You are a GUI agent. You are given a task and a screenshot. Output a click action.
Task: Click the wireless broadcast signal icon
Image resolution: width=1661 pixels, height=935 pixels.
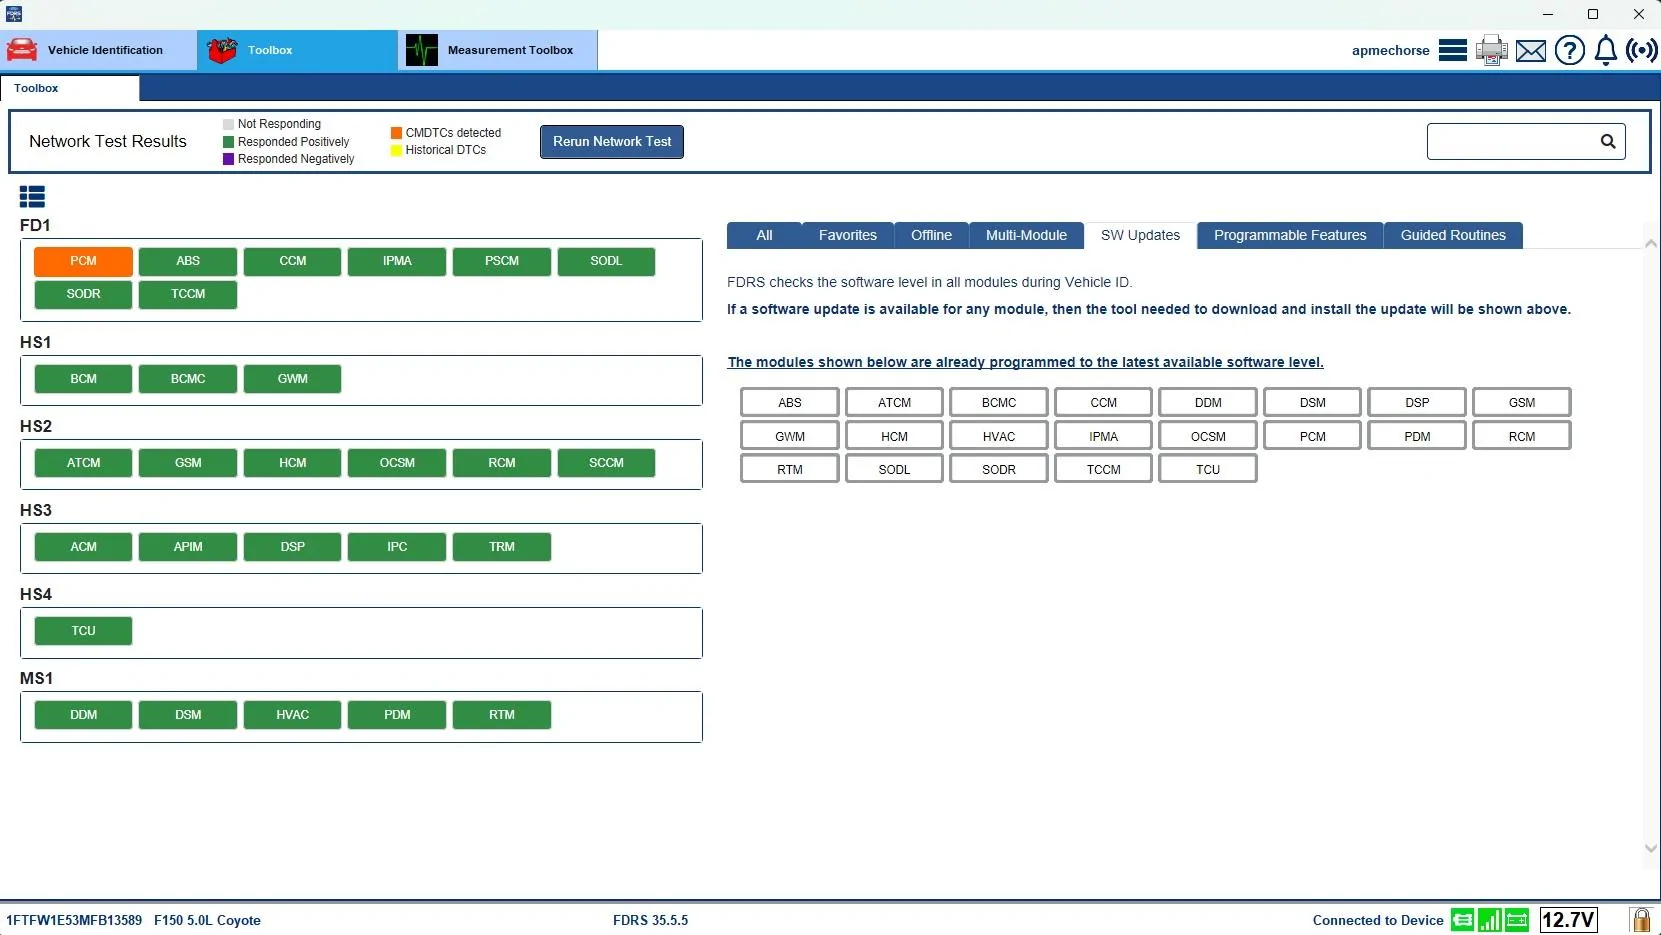(x=1642, y=50)
